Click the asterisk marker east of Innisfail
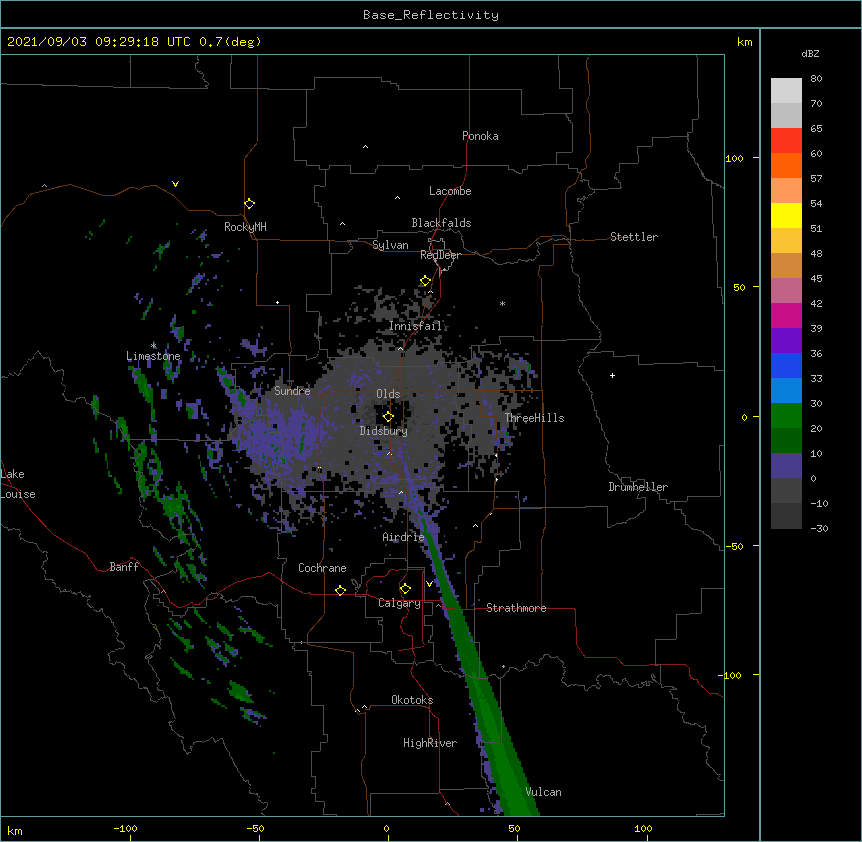Image resolution: width=862 pixels, height=842 pixels. 502,304
